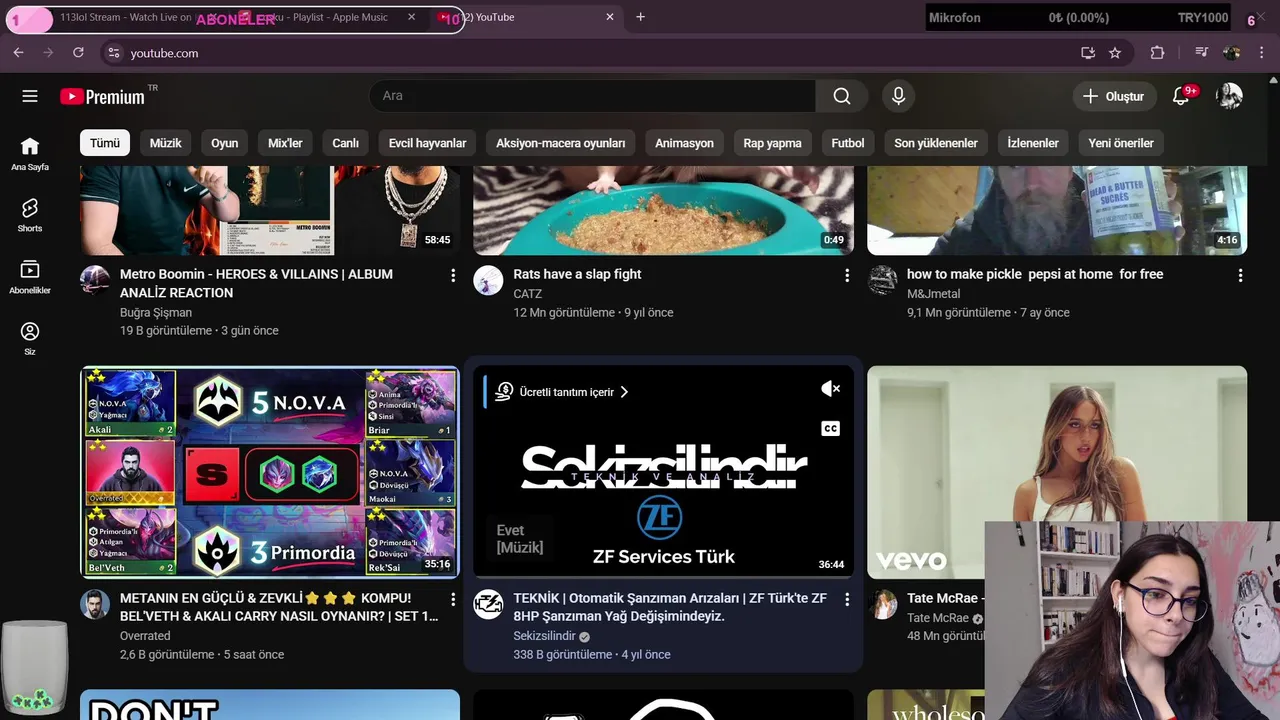Select the Mix'ler filter chip
Viewport: 1280px width, 720px height.
285,143
